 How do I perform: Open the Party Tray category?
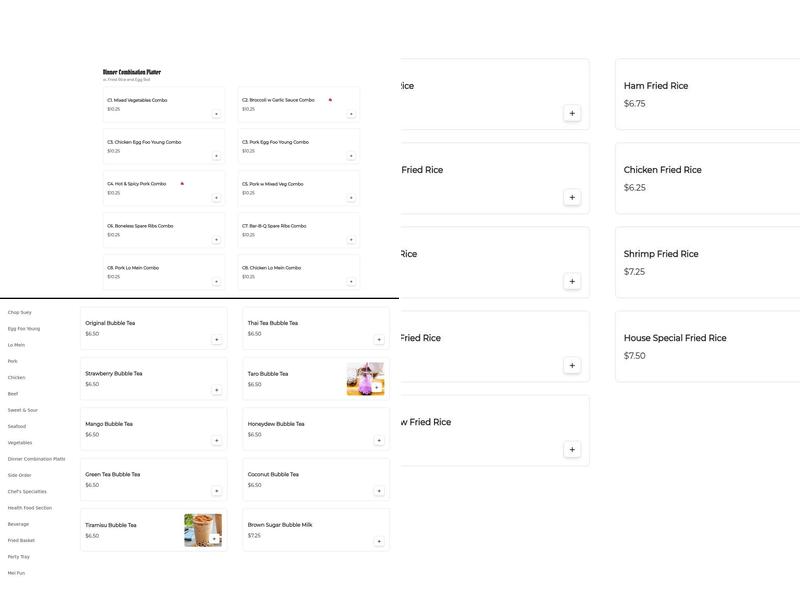pyautogui.click(x=19, y=556)
